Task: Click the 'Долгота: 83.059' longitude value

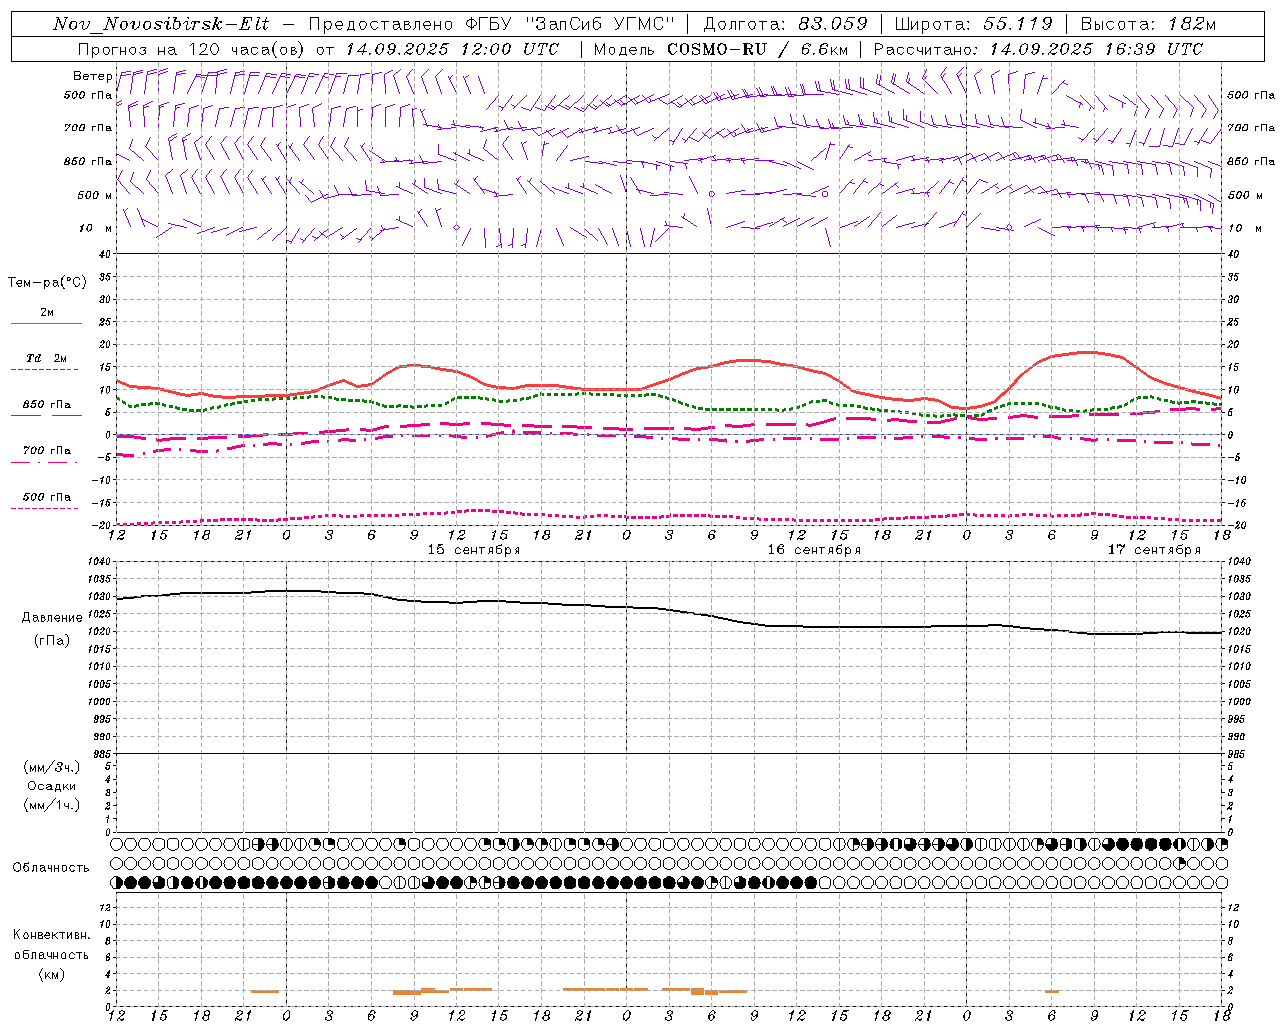Action: pos(785,24)
